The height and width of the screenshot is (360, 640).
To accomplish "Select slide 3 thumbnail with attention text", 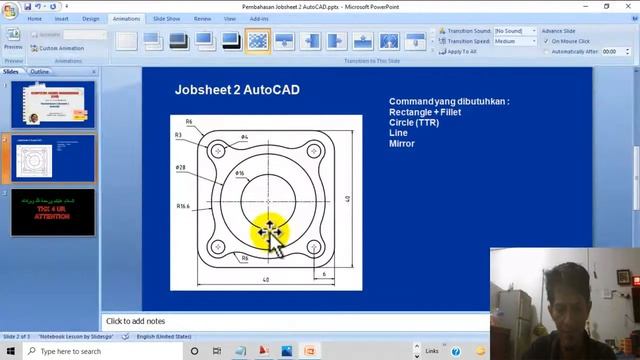I will pos(53,212).
